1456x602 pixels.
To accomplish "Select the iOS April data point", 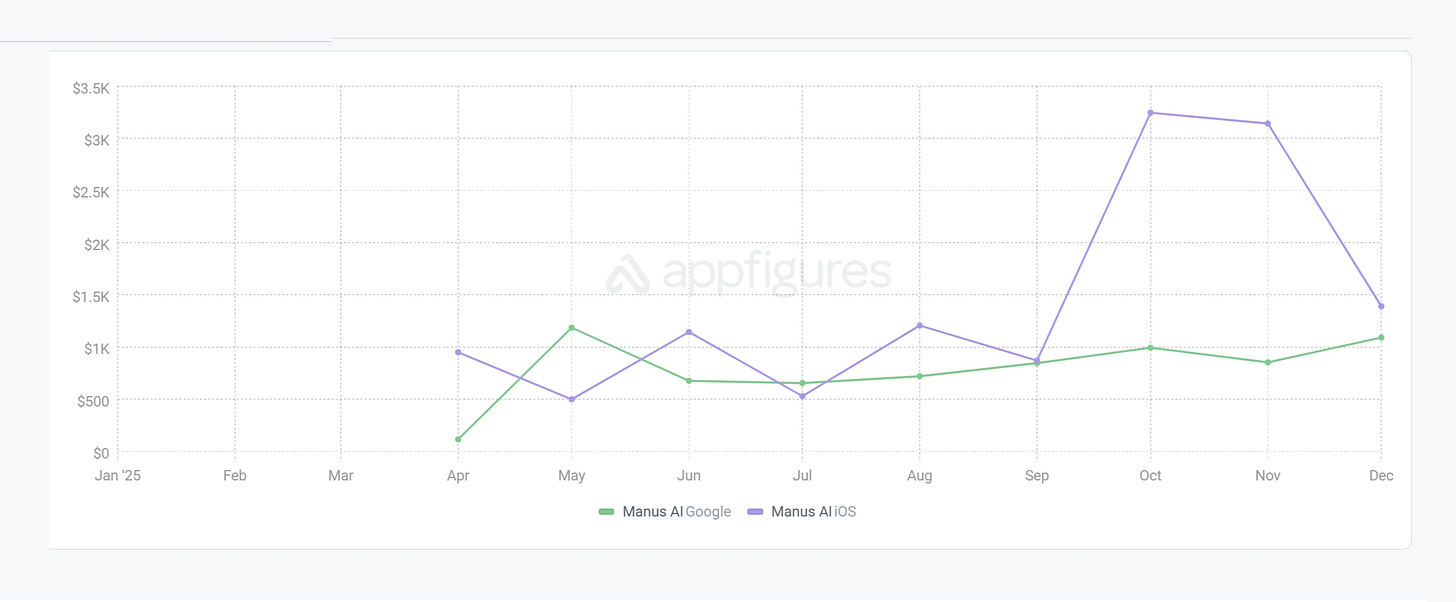I will (458, 352).
